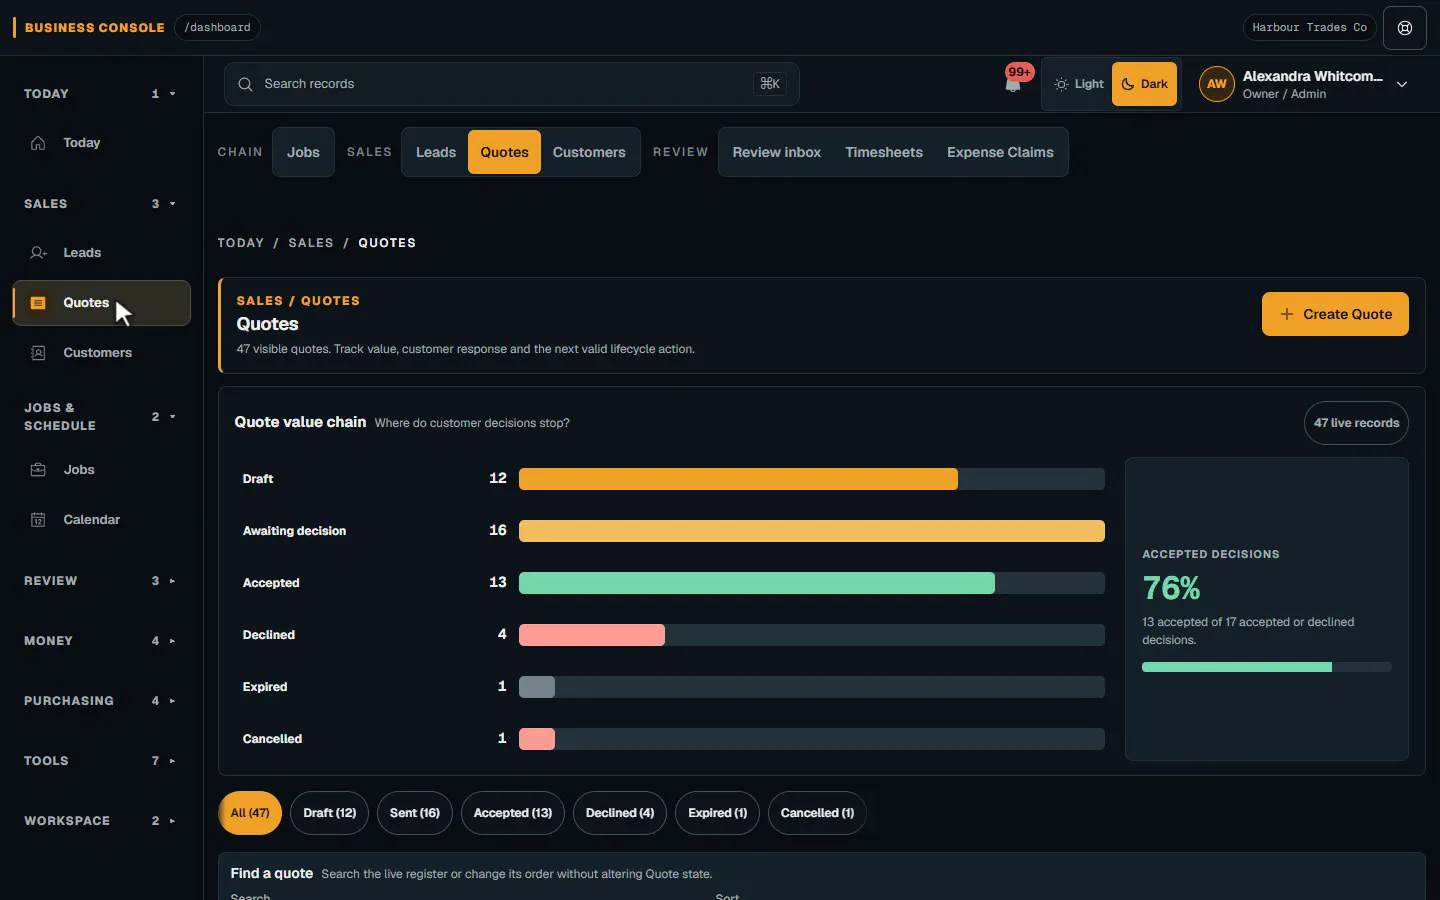Filter quotes by All (47)

250,813
